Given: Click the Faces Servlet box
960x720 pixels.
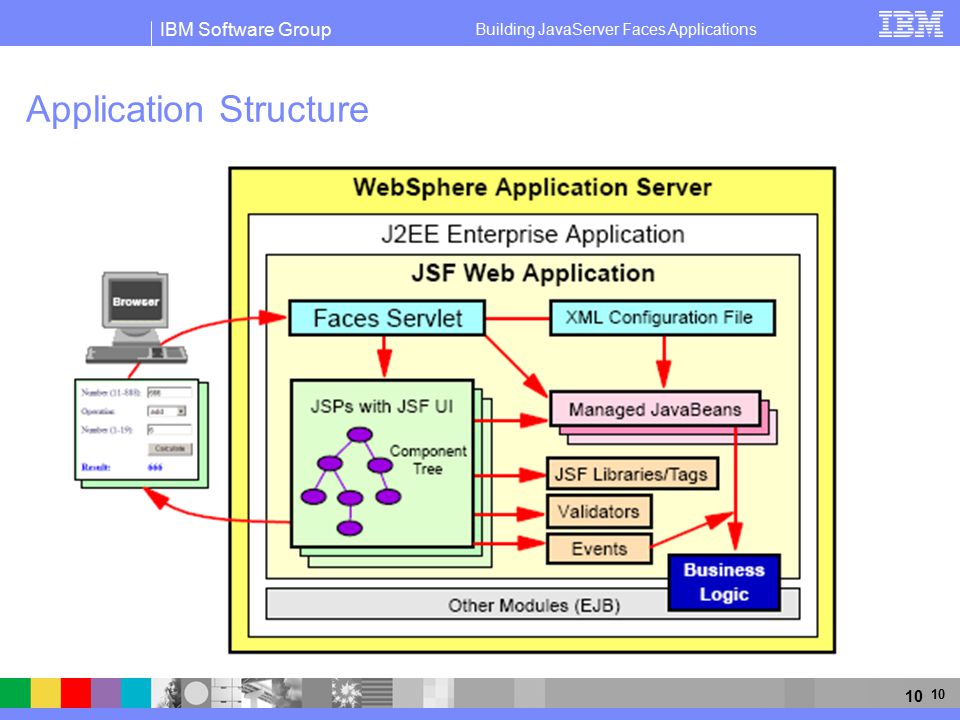Looking at the screenshot, I should (387, 318).
